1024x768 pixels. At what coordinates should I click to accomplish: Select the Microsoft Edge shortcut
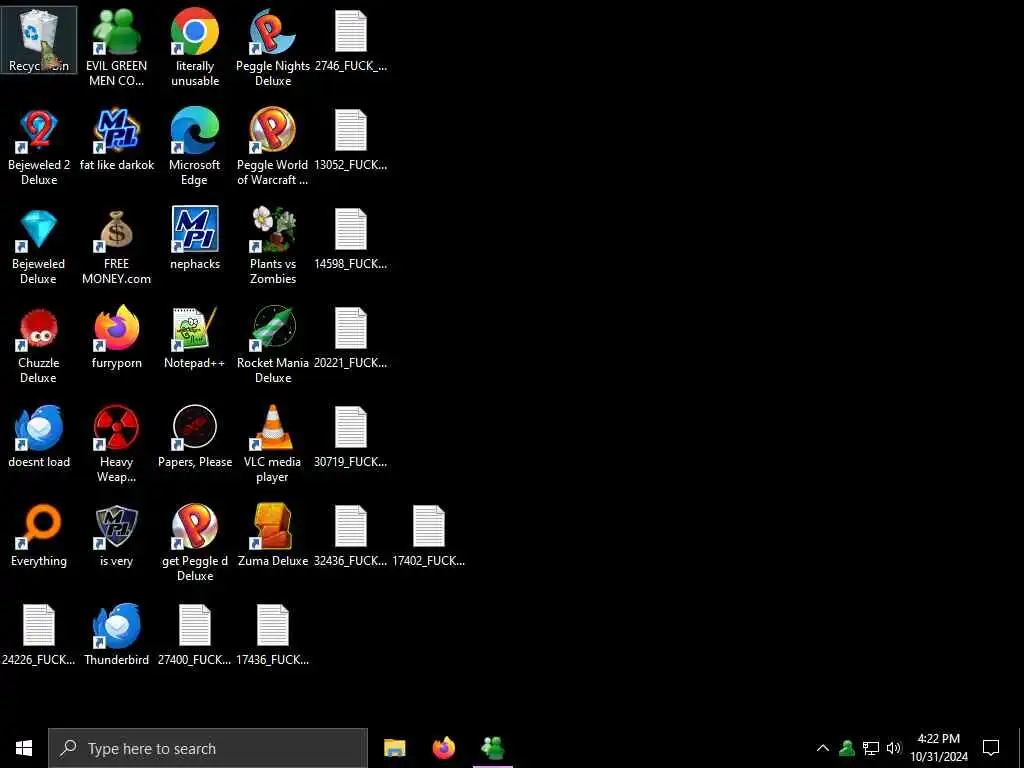click(x=195, y=147)
